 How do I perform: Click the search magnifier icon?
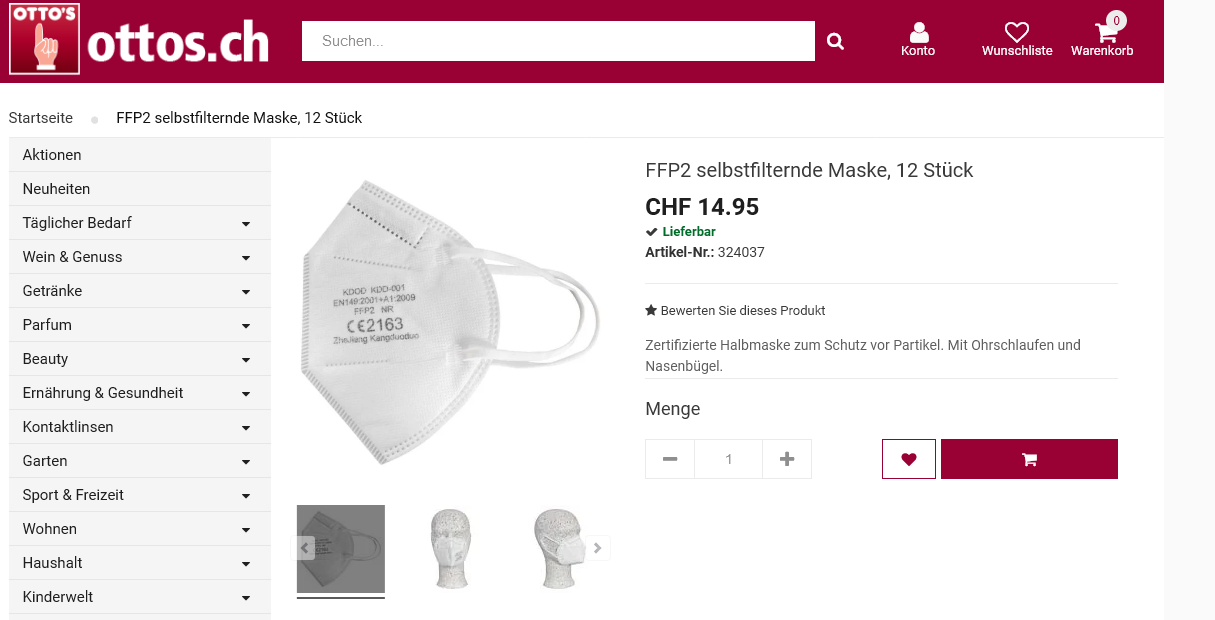pyautogui.click(x=835, y=41)
